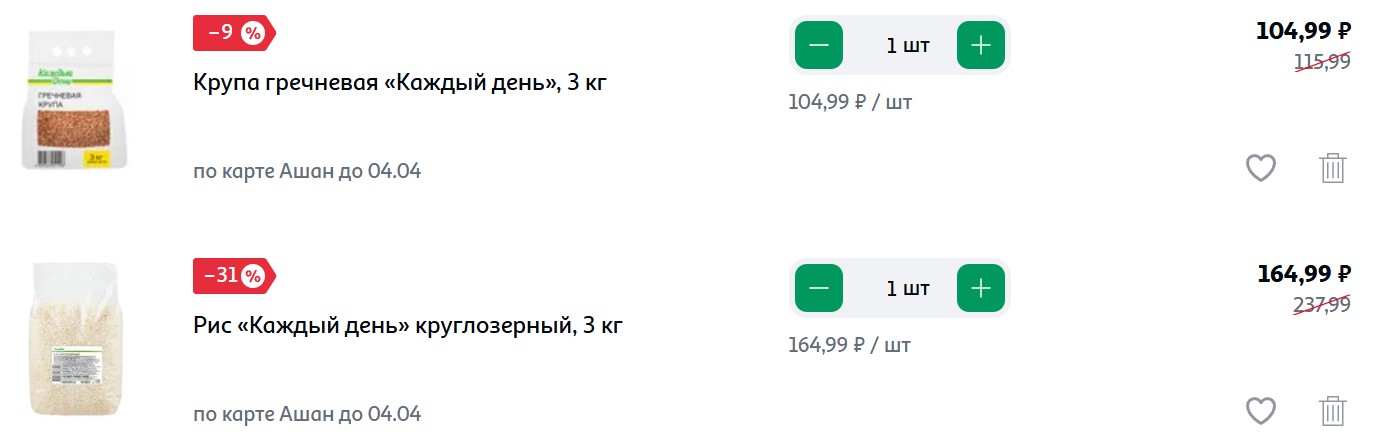Image resolution: width=1382 pixels, height=441 pixels.
Task: Increase buckwheat quantity with plus button
Action: (x=981, y=45)
